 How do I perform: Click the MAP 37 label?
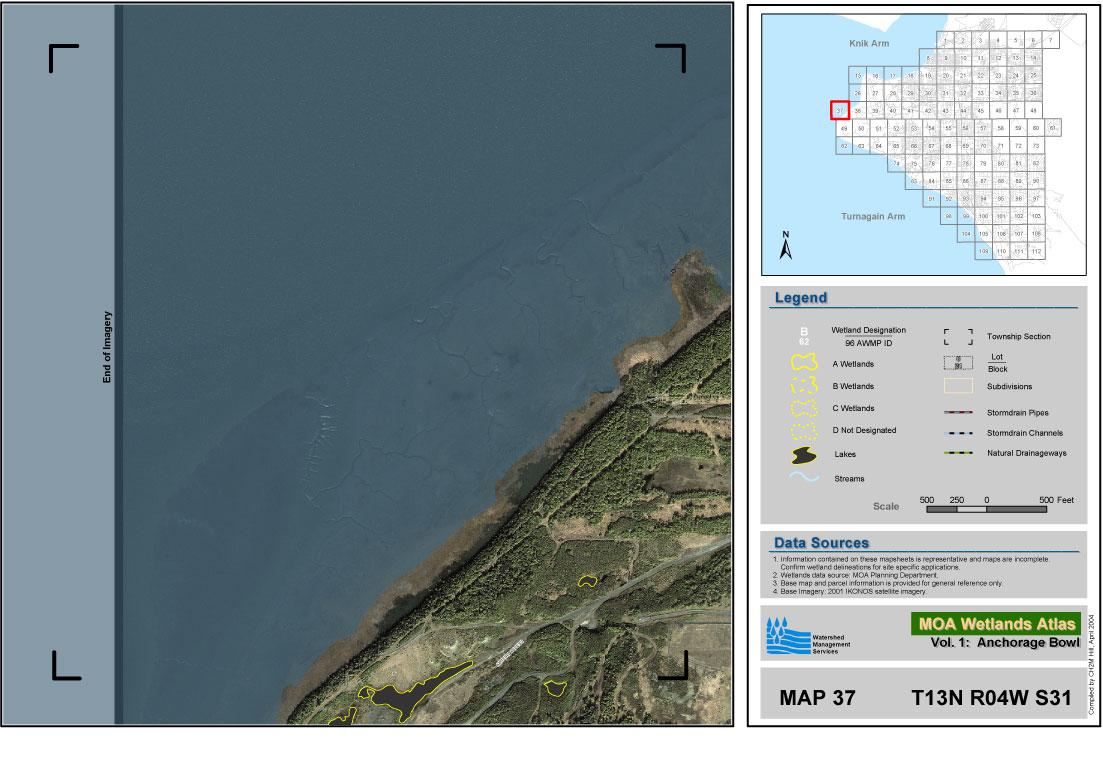817,698
